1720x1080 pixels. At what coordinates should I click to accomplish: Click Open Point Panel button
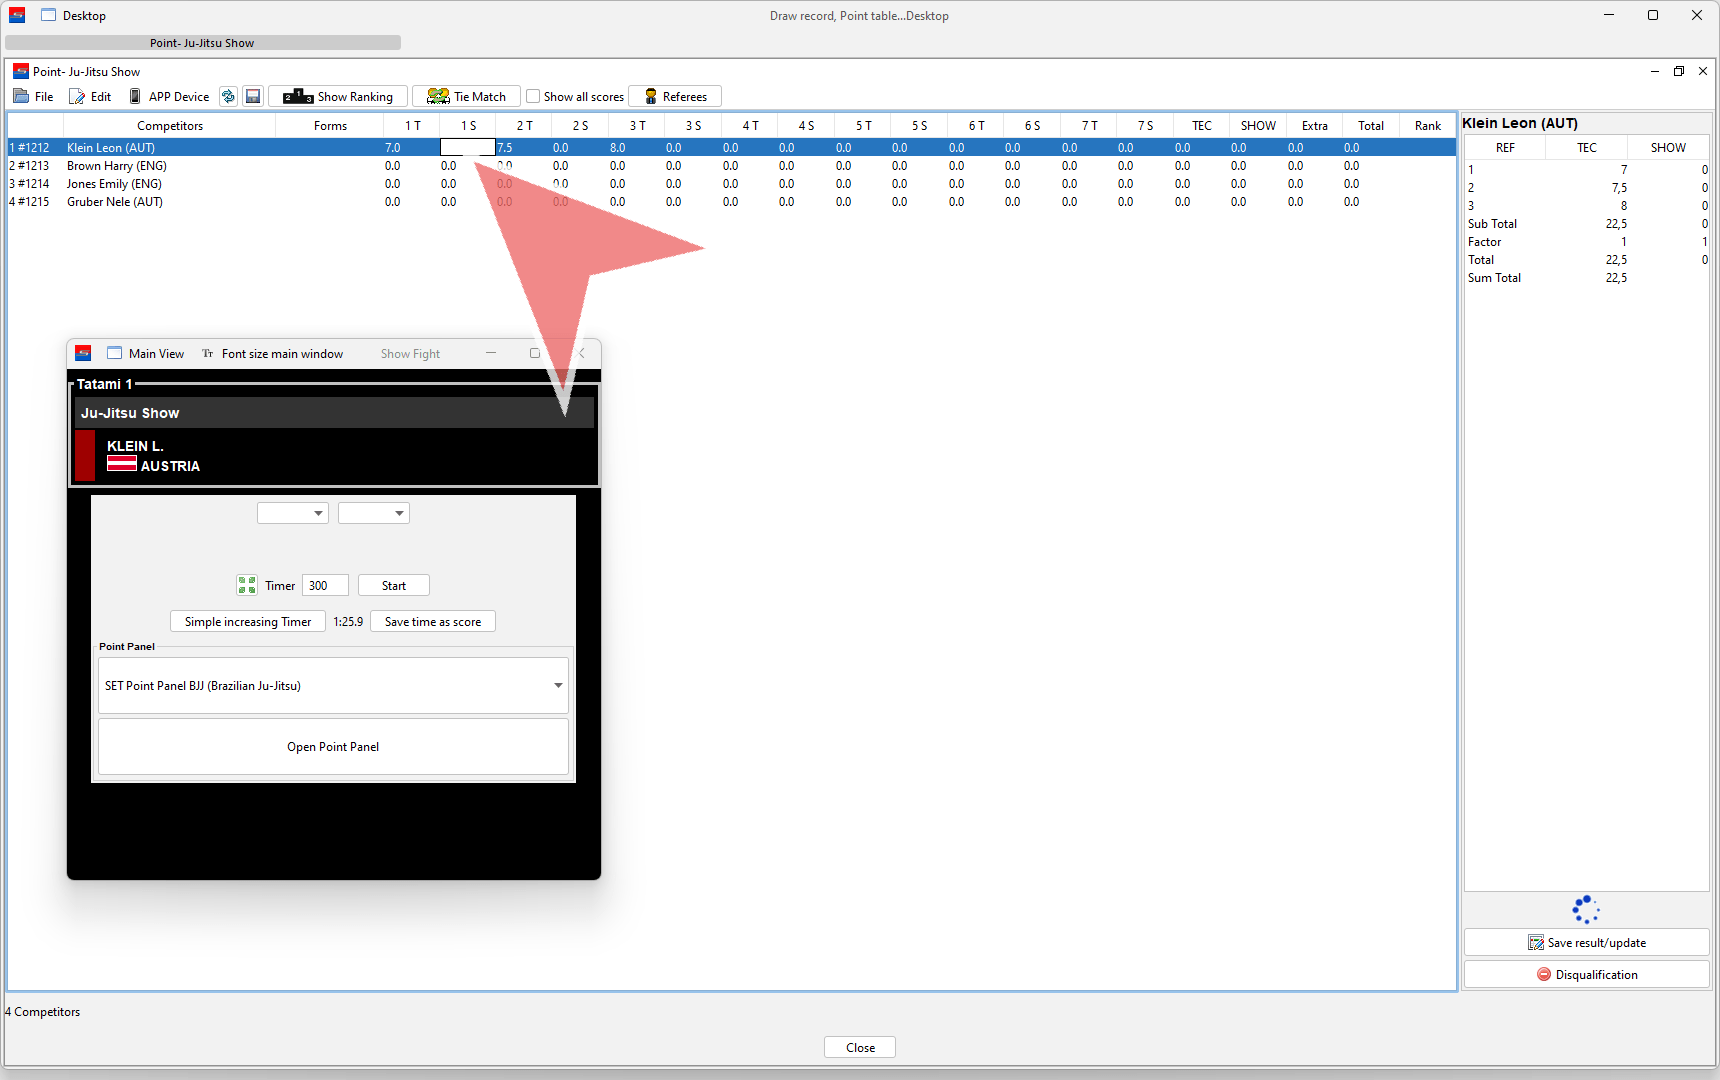(333, 747)
